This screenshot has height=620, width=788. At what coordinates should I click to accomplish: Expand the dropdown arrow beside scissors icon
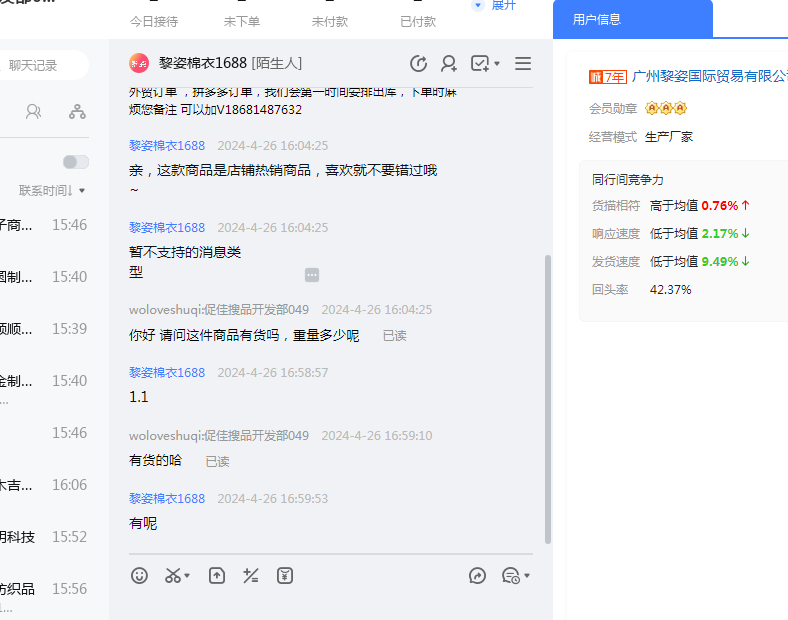(x=187, y=576)
